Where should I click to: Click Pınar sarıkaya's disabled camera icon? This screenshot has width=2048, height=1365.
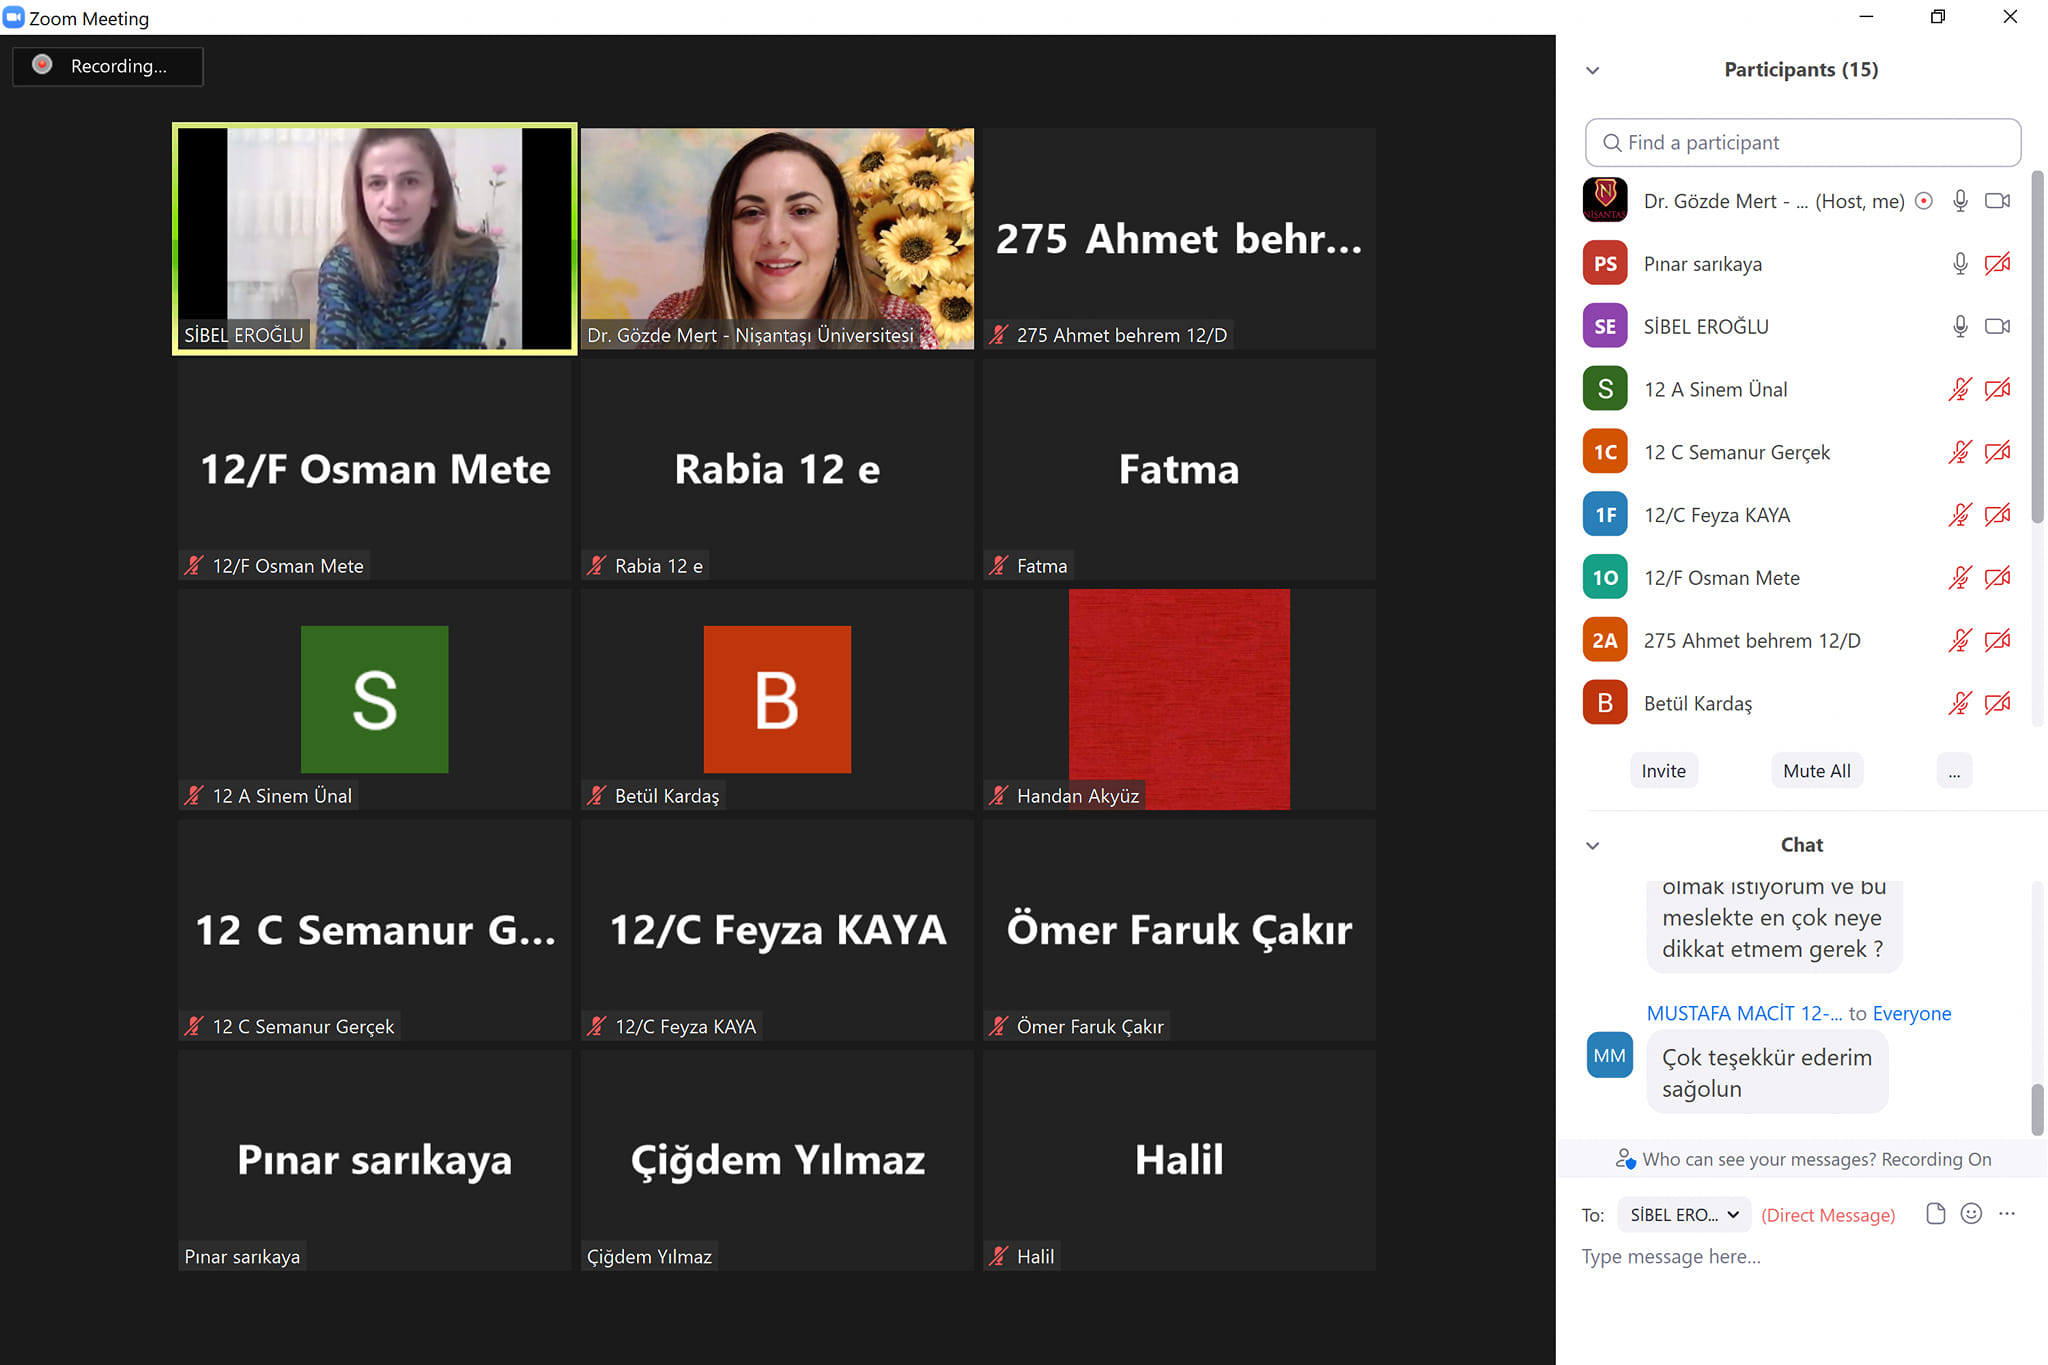coord(1997,264)
